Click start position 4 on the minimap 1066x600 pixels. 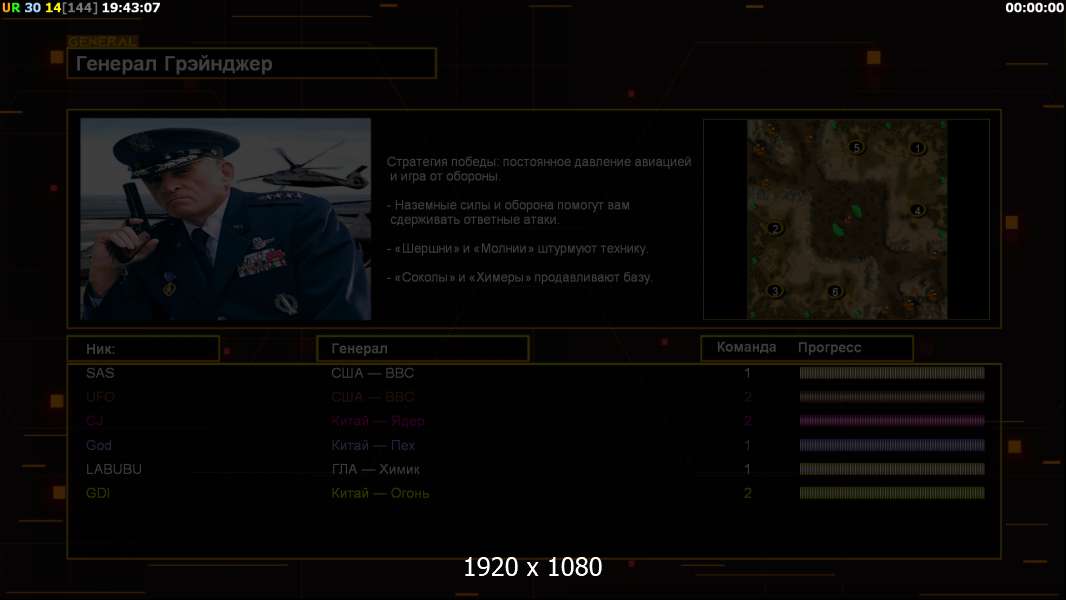tap(917, 210)
